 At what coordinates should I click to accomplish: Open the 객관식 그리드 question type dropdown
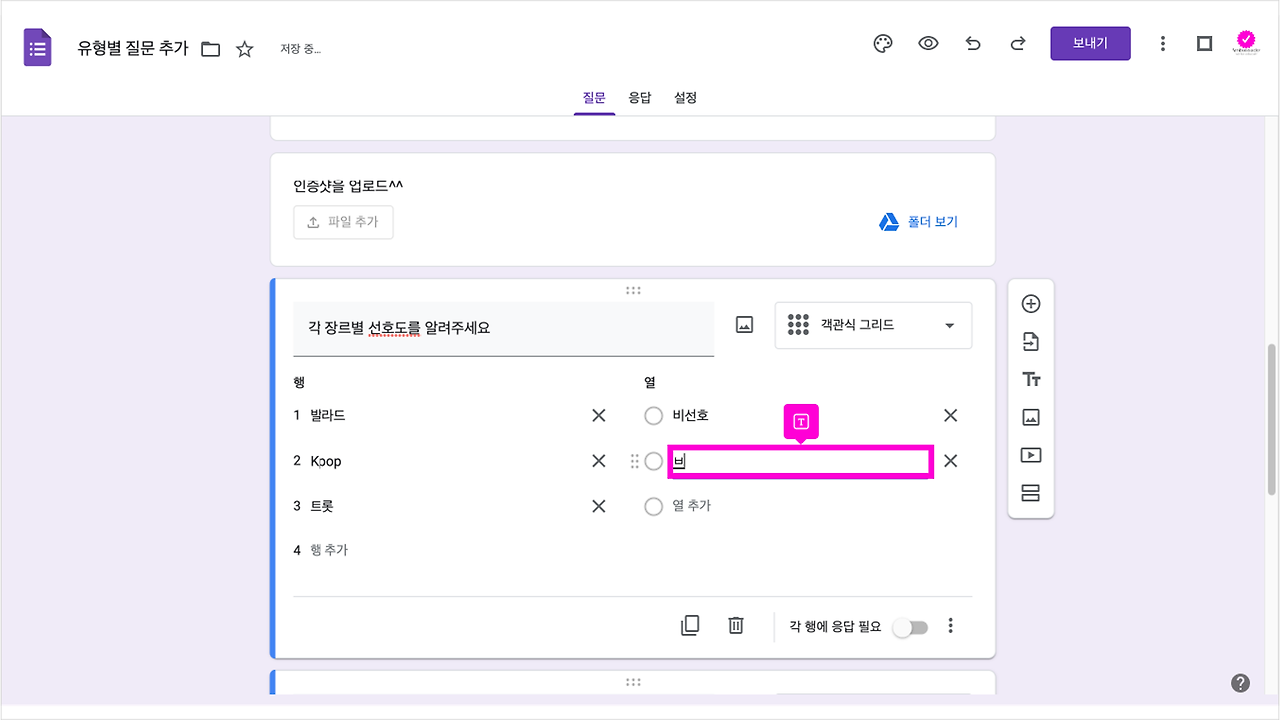872,325
